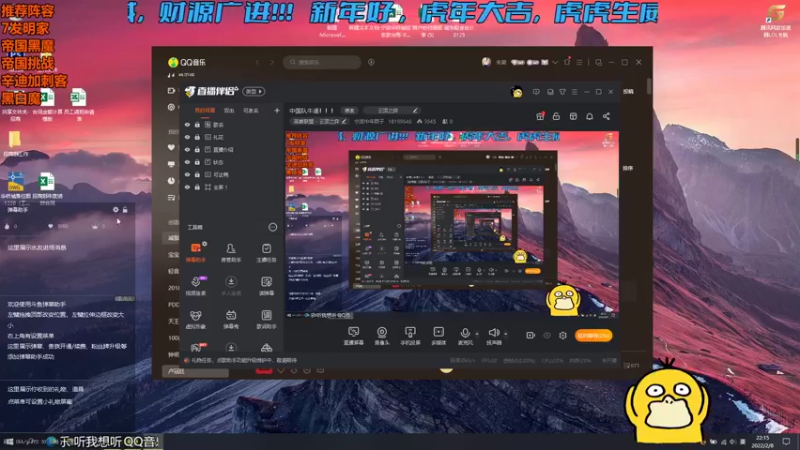Viewport: 800px width, 450px height.
Task: Open stream settings gear icon
Action: (x=563, y=335)
